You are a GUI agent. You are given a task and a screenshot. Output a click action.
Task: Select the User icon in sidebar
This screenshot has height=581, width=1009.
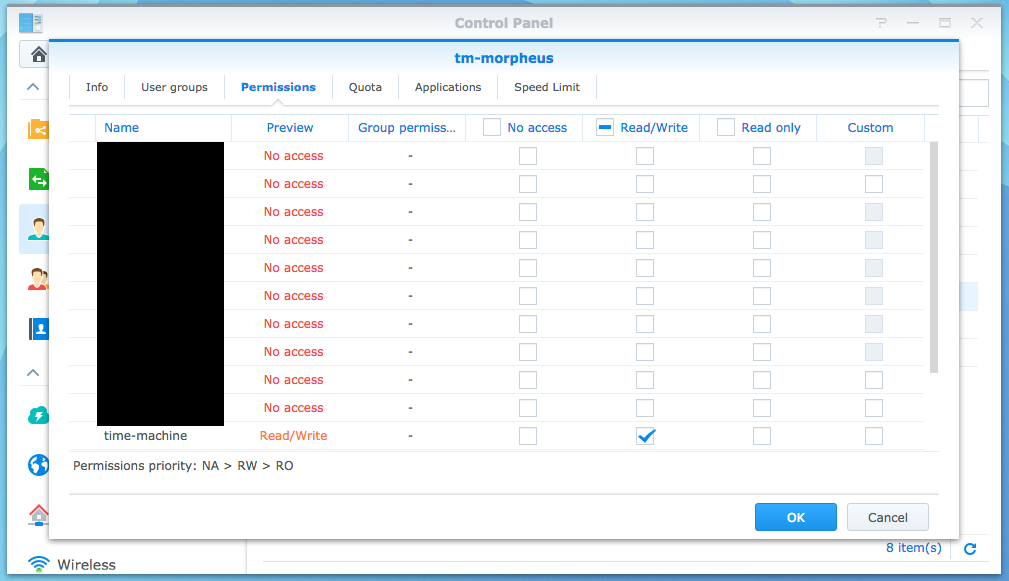coord(38,229)
